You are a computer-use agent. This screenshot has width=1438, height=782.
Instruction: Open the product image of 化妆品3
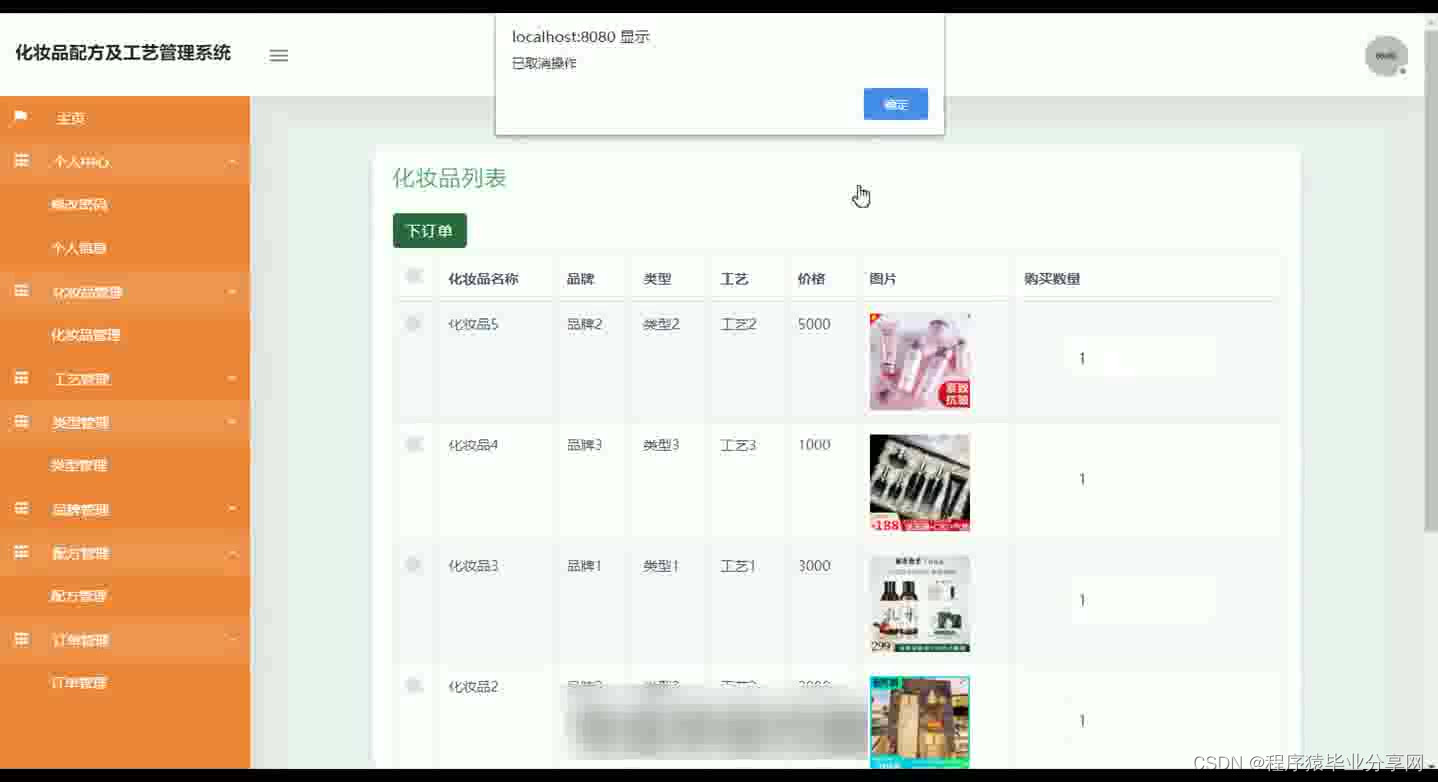(x=920, y=603)
